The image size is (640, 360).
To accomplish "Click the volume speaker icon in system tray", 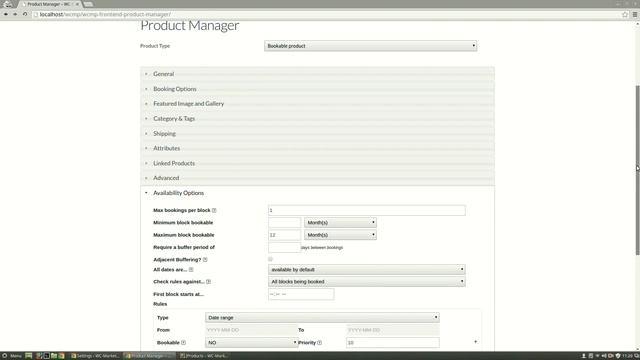I will point(604,356).
